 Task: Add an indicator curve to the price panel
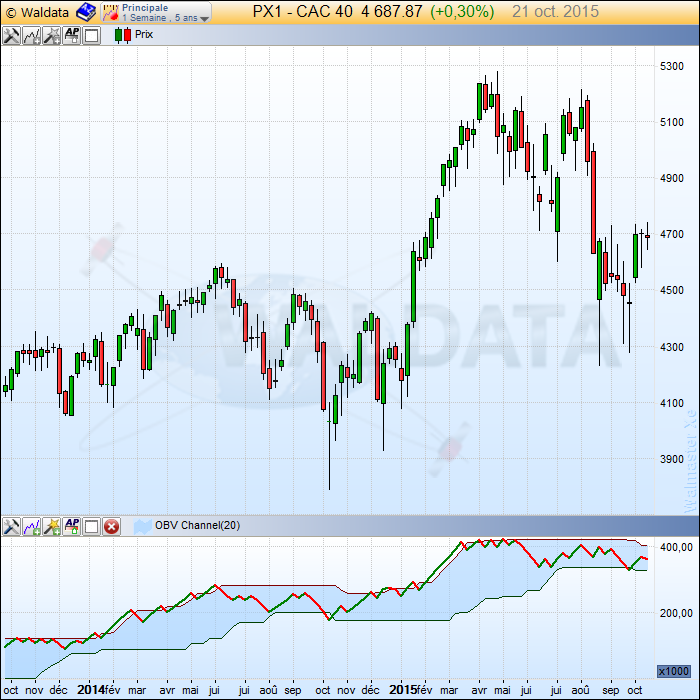click(x=31, y=35)
